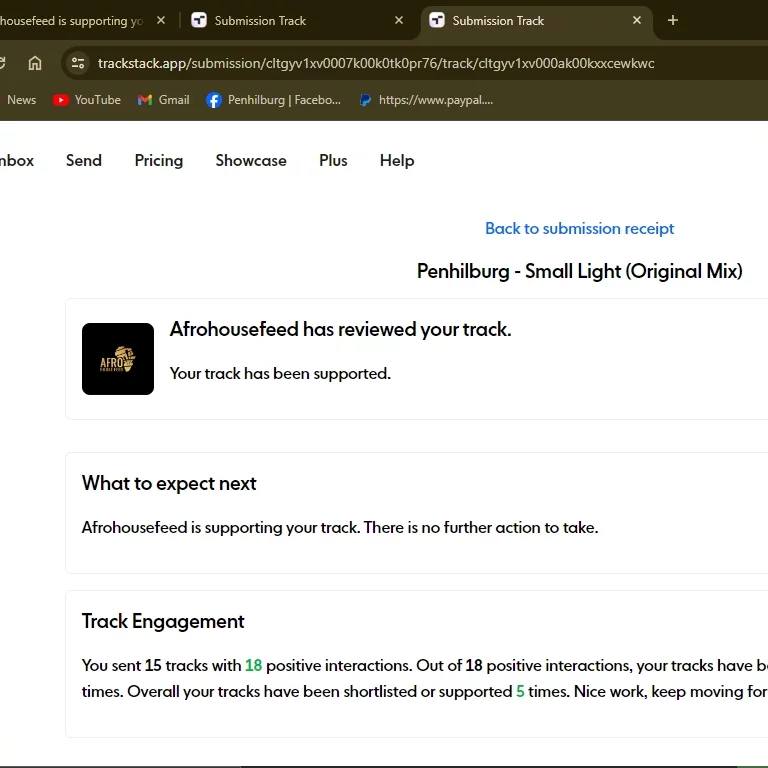Viewport: 768px width, 768px height.
Task: Open the Send navigation item
Action: pyautogui.click(x=84, y=161)
